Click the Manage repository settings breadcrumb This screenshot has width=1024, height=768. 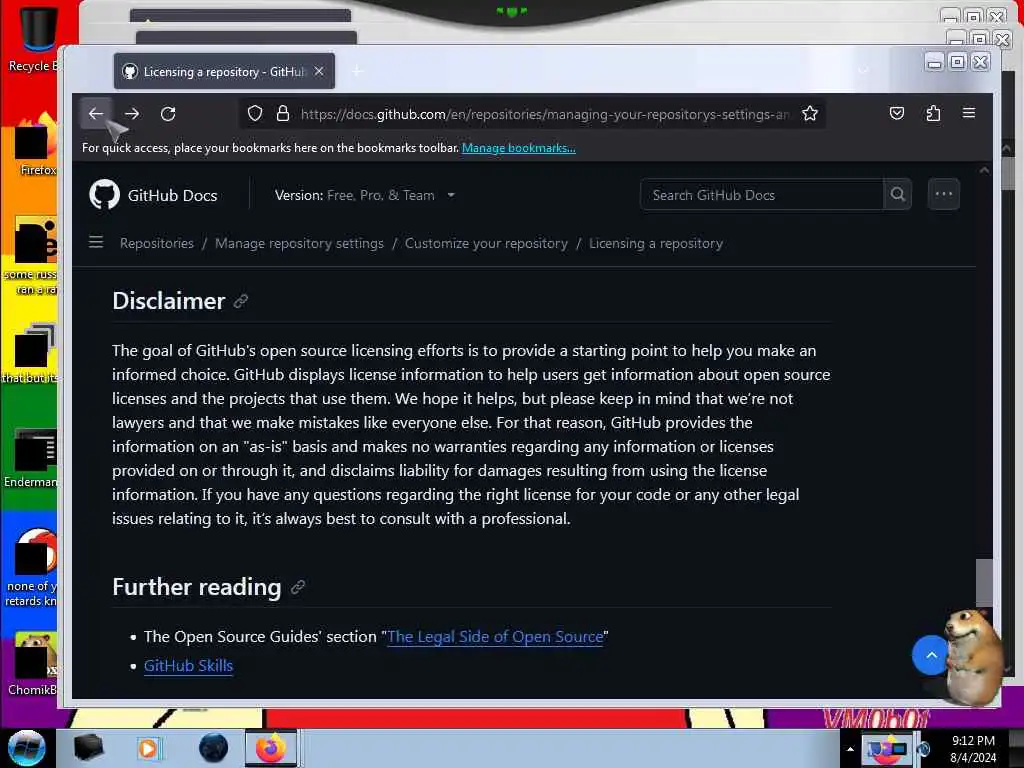[x=299, y=243]
